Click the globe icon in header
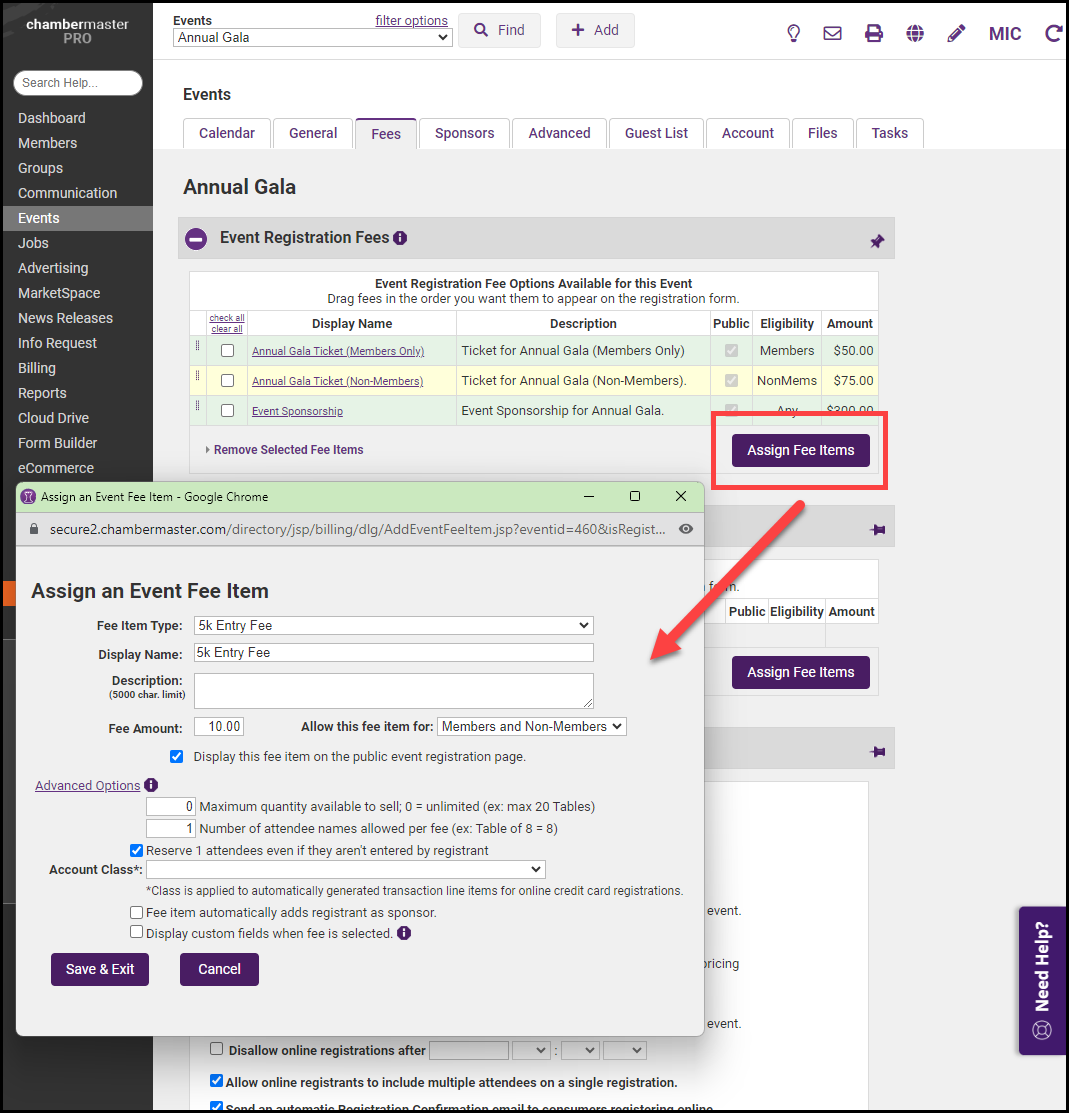Image resolution: width=1069 pixels, height=1113 pixels. click(915, 33)
